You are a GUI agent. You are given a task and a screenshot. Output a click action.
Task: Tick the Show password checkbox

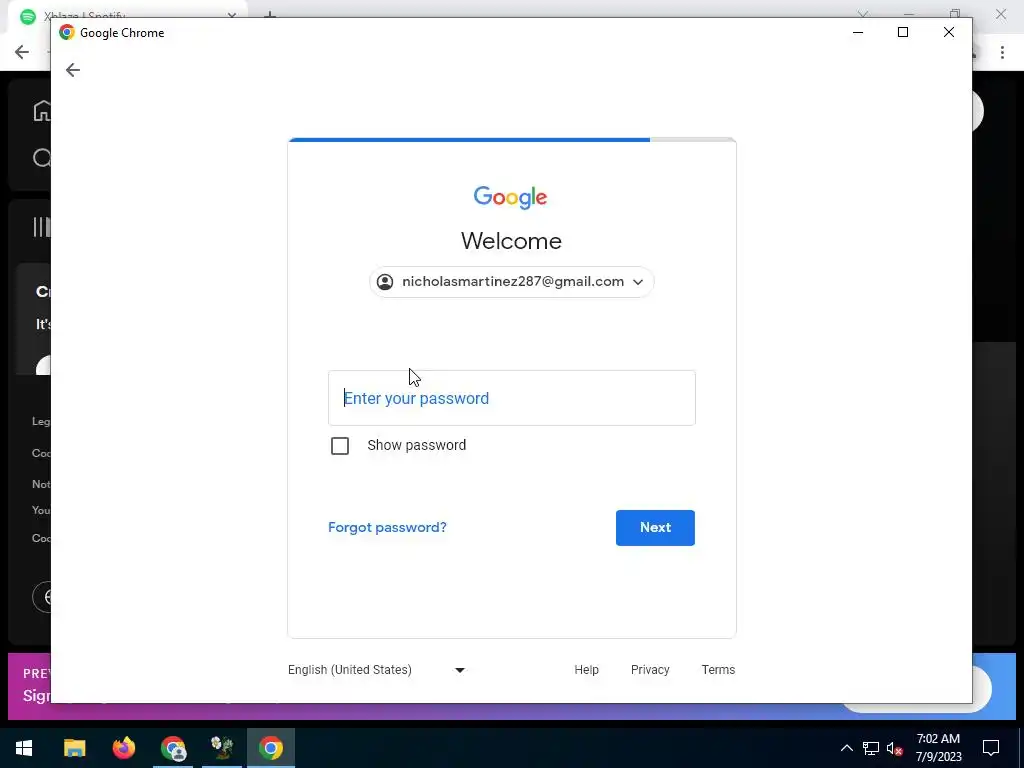point(340,445)
